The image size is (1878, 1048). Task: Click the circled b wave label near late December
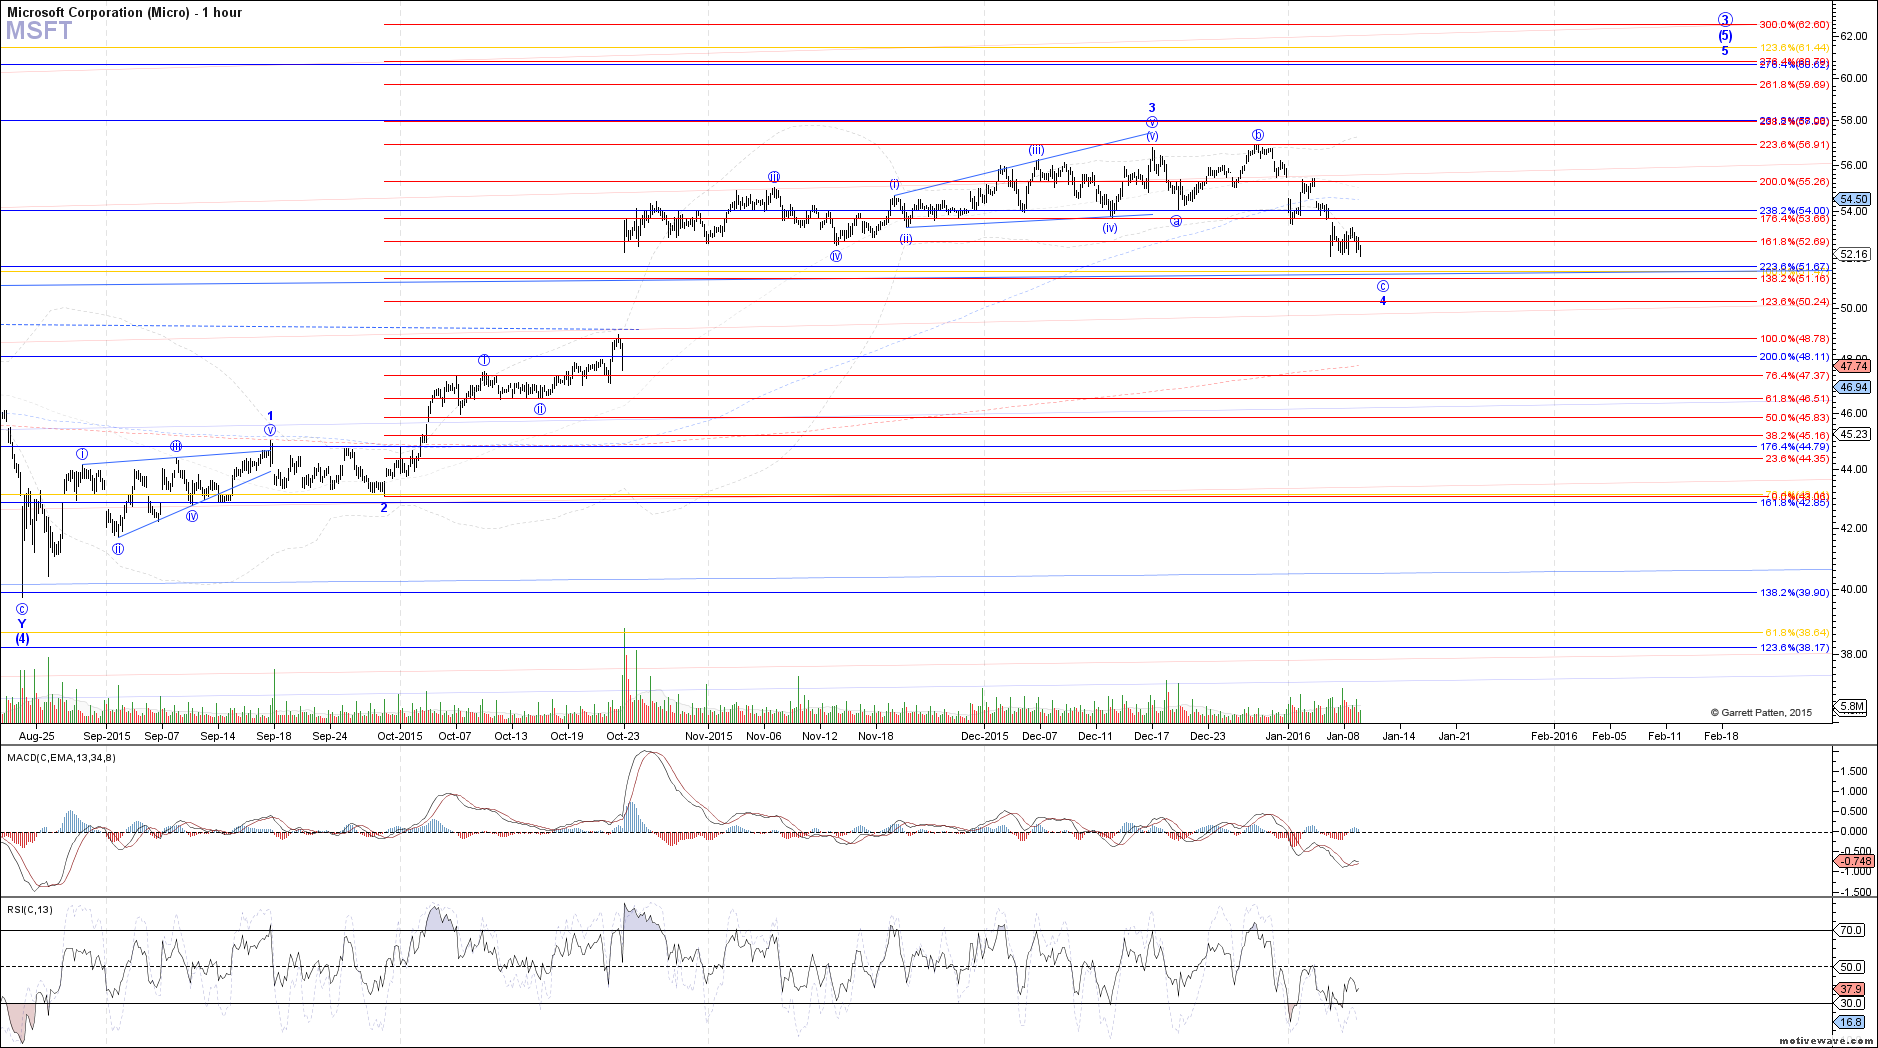(1258, 135)
